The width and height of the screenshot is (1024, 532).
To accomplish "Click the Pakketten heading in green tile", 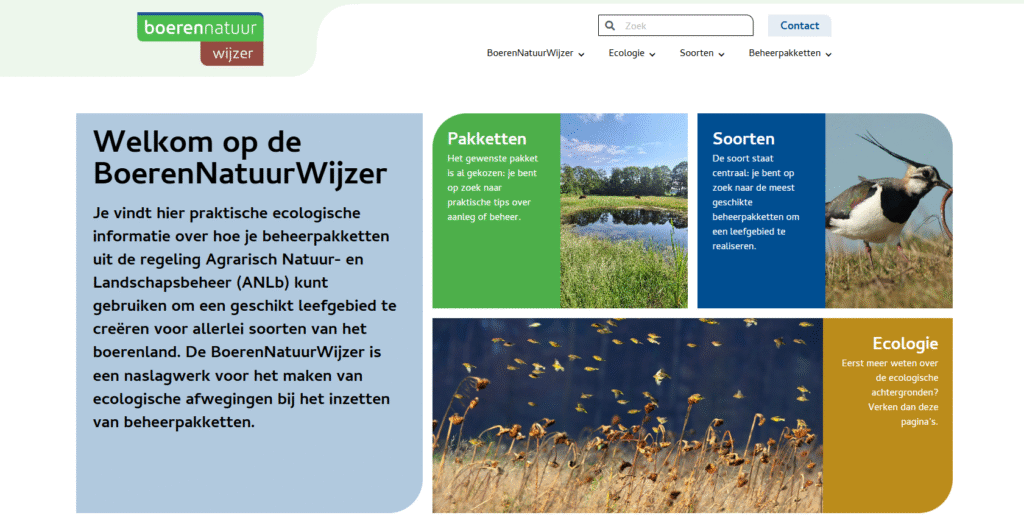I will (487, 138).
